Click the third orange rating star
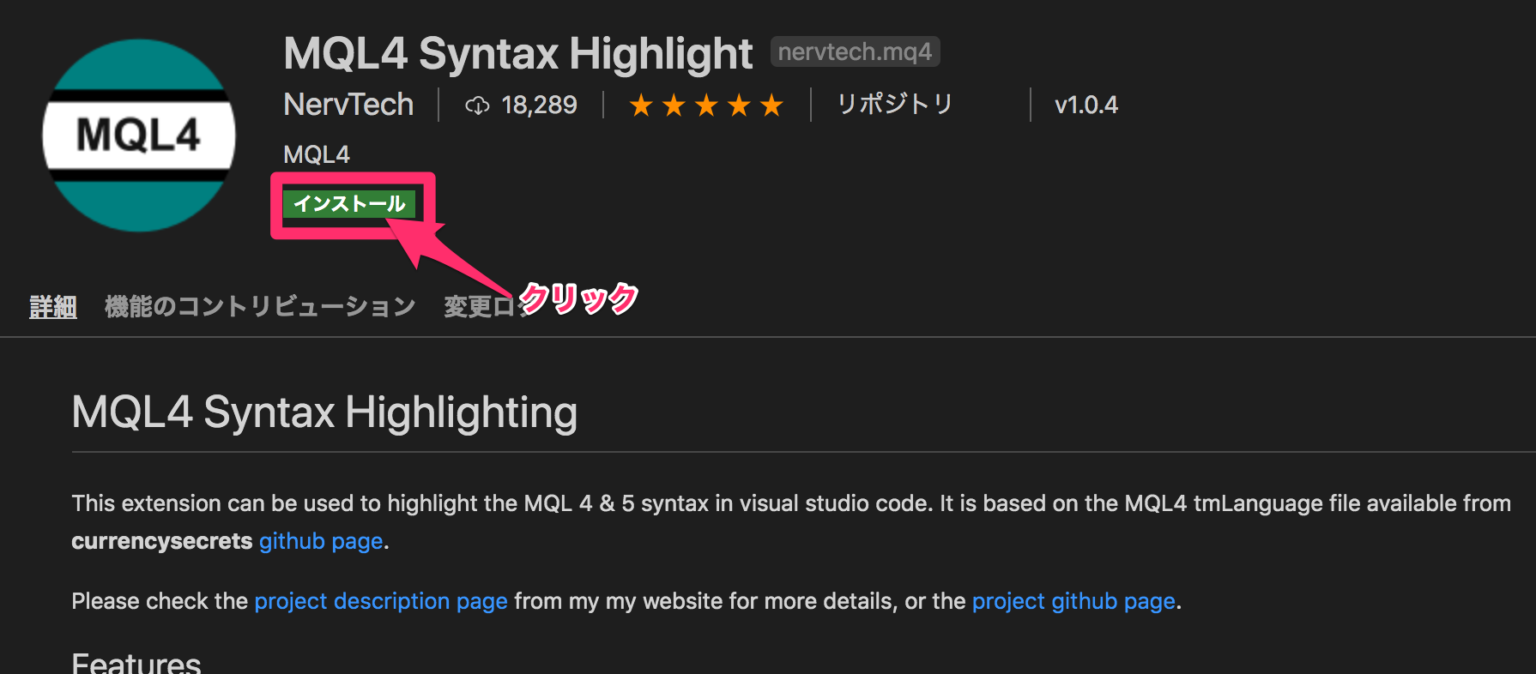The image size is (1536, 674). [707, 105]
